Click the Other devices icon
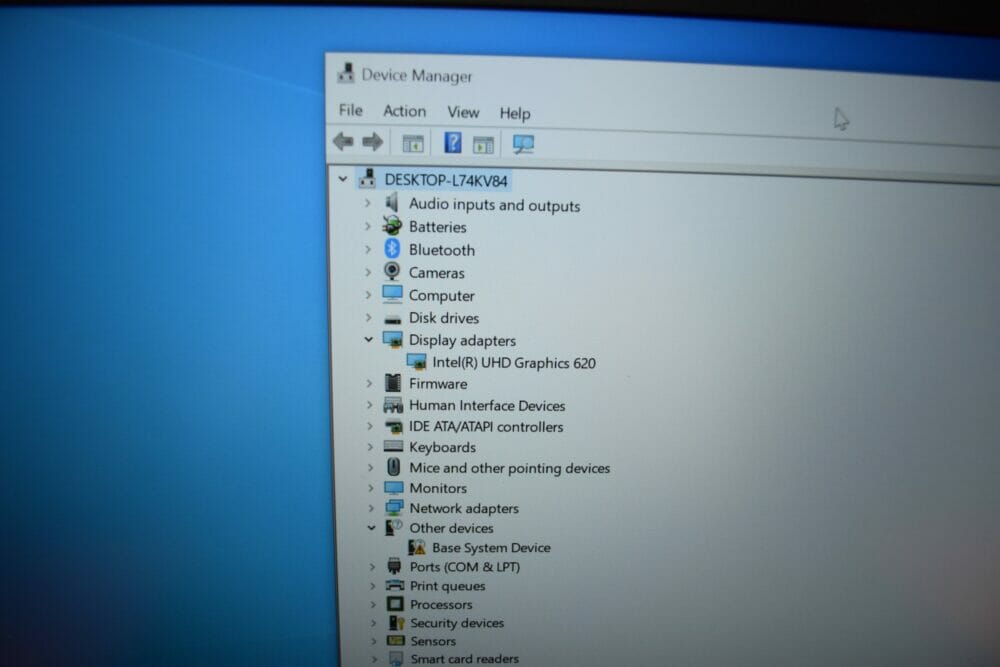The image size is (1000, 667). click(x=393, y=527)
